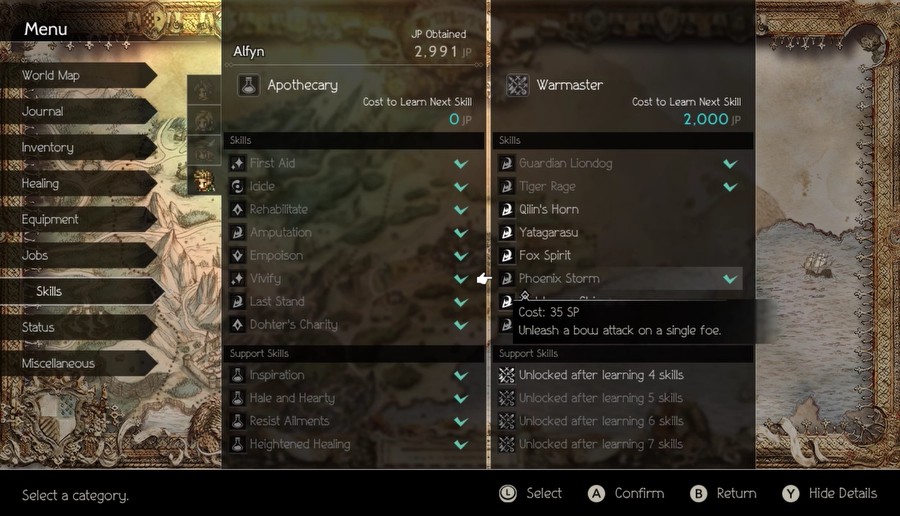Select Unlocked after learning 4 skills row
This screenshot has width=900, height=516.
(620, 375)
